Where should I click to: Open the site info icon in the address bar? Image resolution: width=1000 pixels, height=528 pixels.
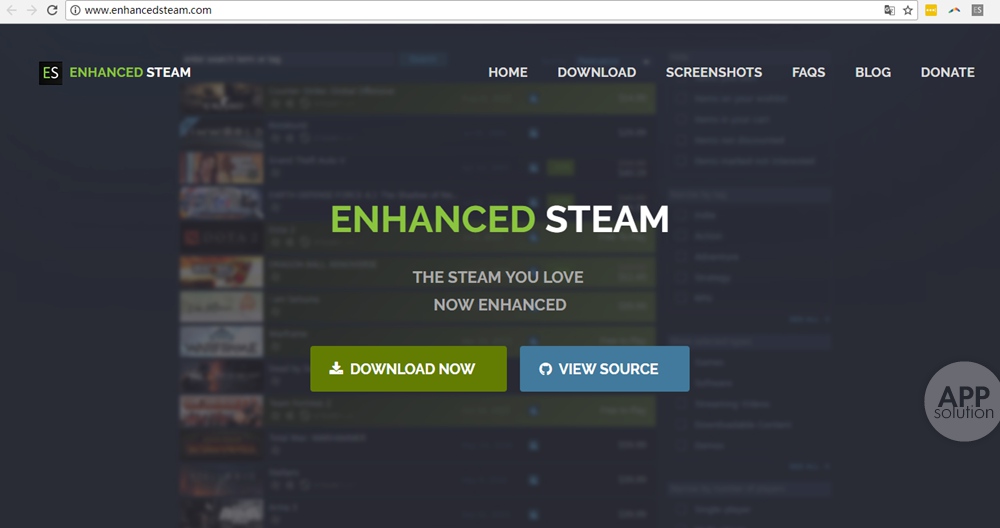click(75, 10)
